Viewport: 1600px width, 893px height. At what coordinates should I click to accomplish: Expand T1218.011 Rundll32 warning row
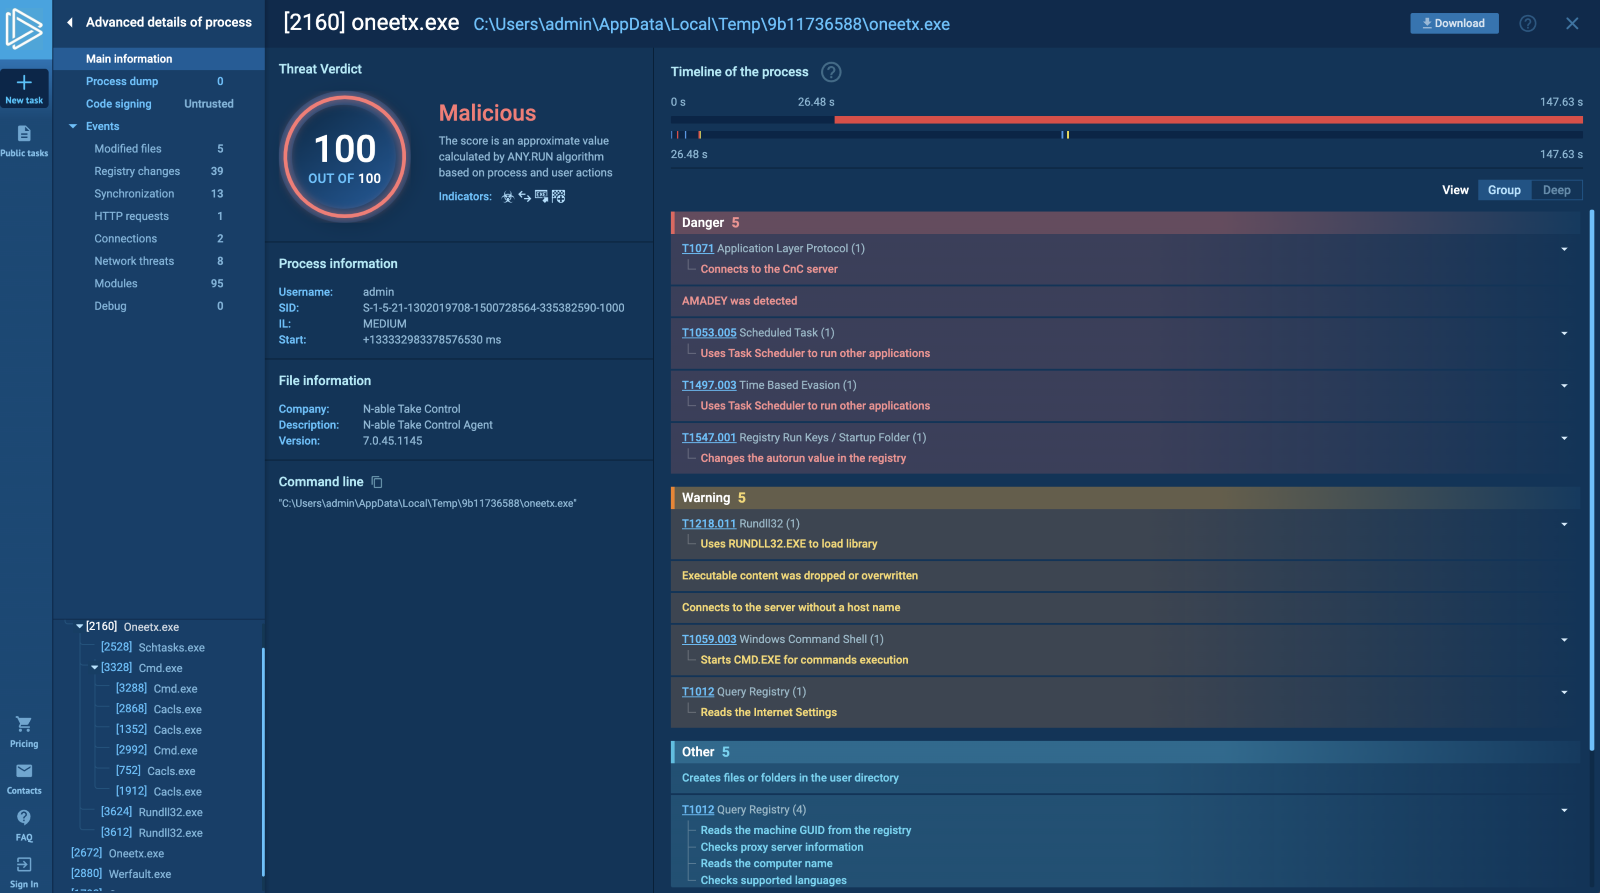(x=1564, y=524)
